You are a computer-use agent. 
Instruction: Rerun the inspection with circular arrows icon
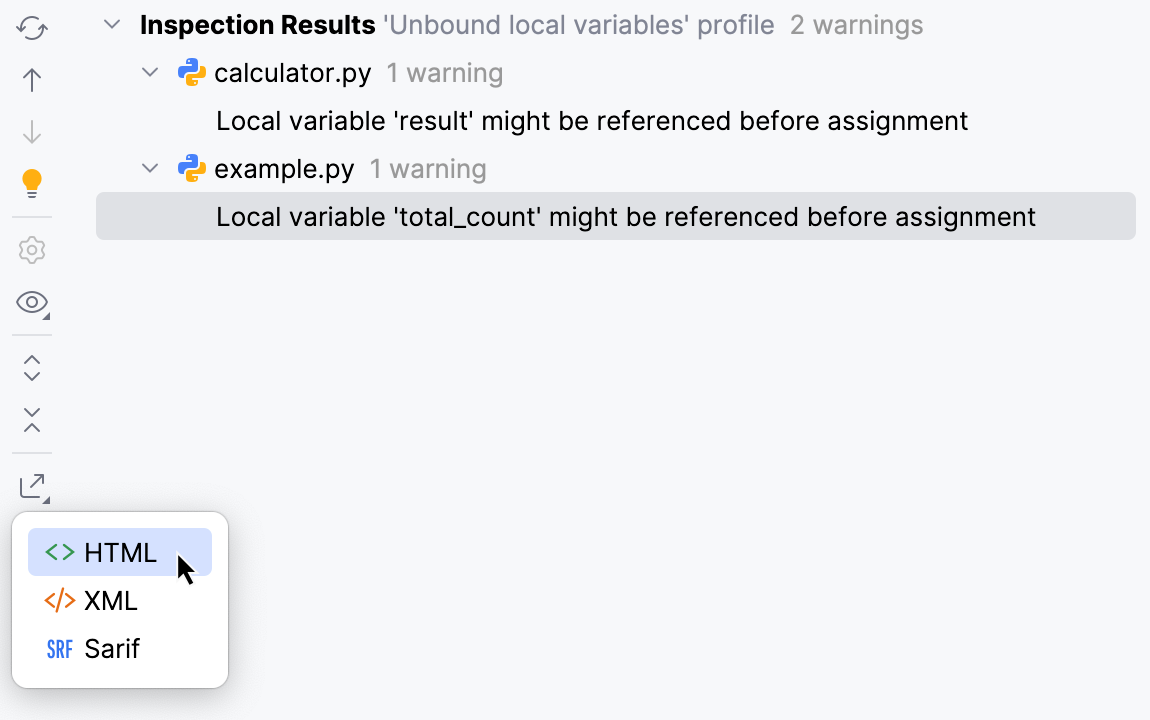[31, 28]
